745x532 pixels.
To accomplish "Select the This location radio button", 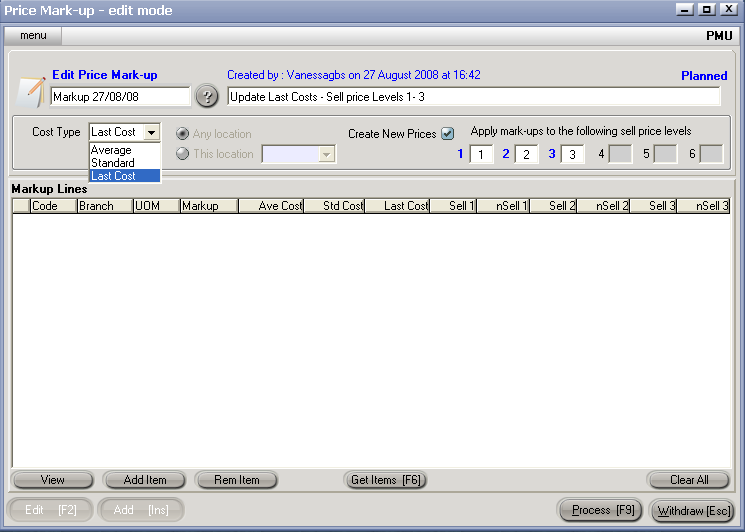I will pyautogui.click(x=182, y=153).
